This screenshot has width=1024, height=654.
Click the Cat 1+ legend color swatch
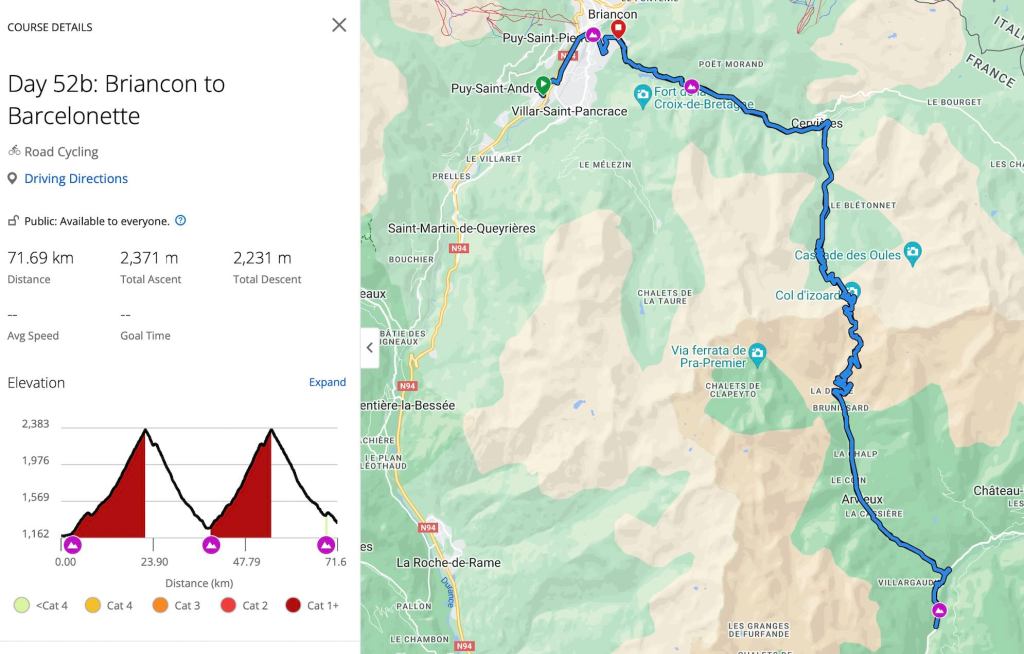294,605
